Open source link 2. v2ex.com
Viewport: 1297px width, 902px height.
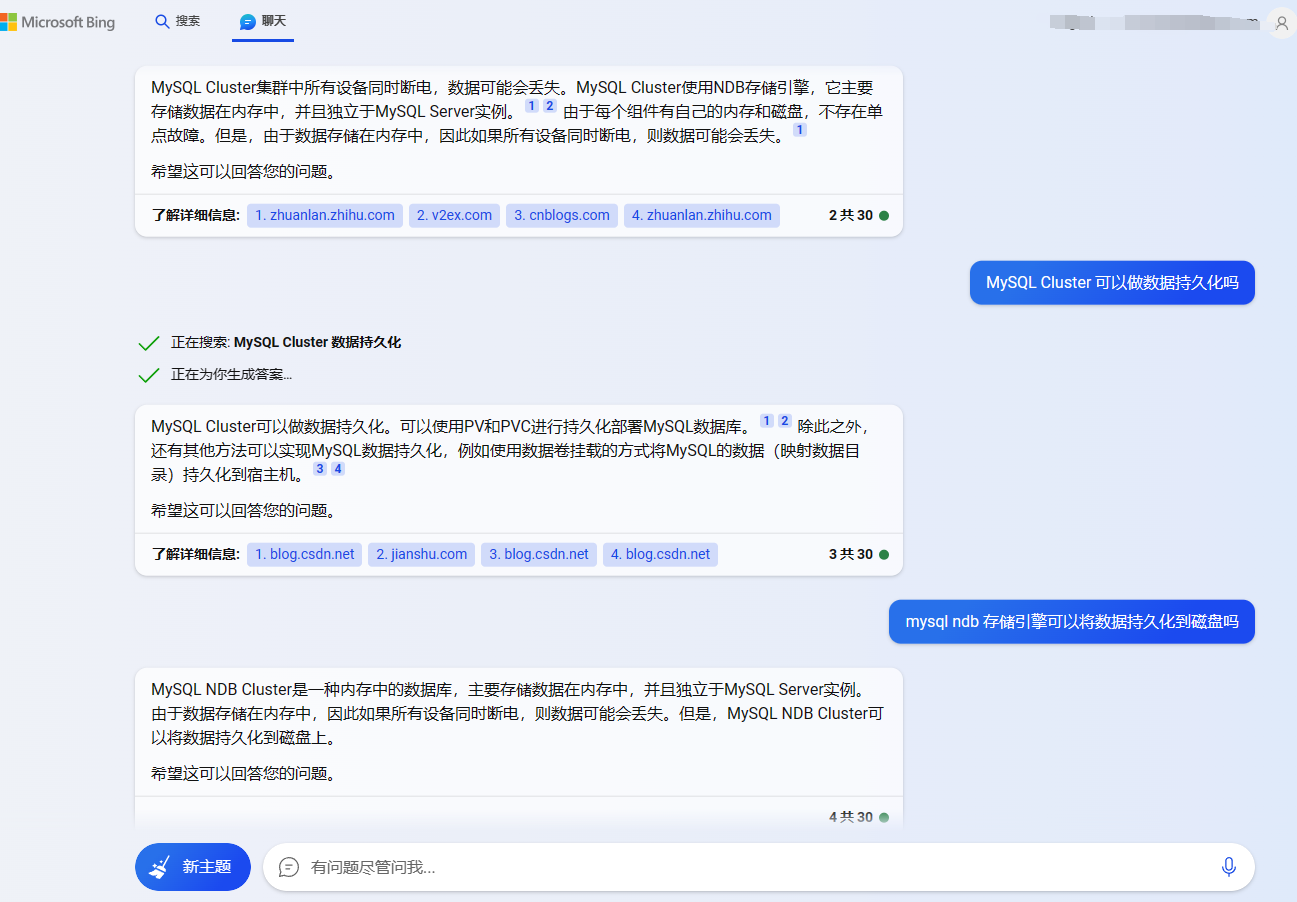tap(454, 215)
